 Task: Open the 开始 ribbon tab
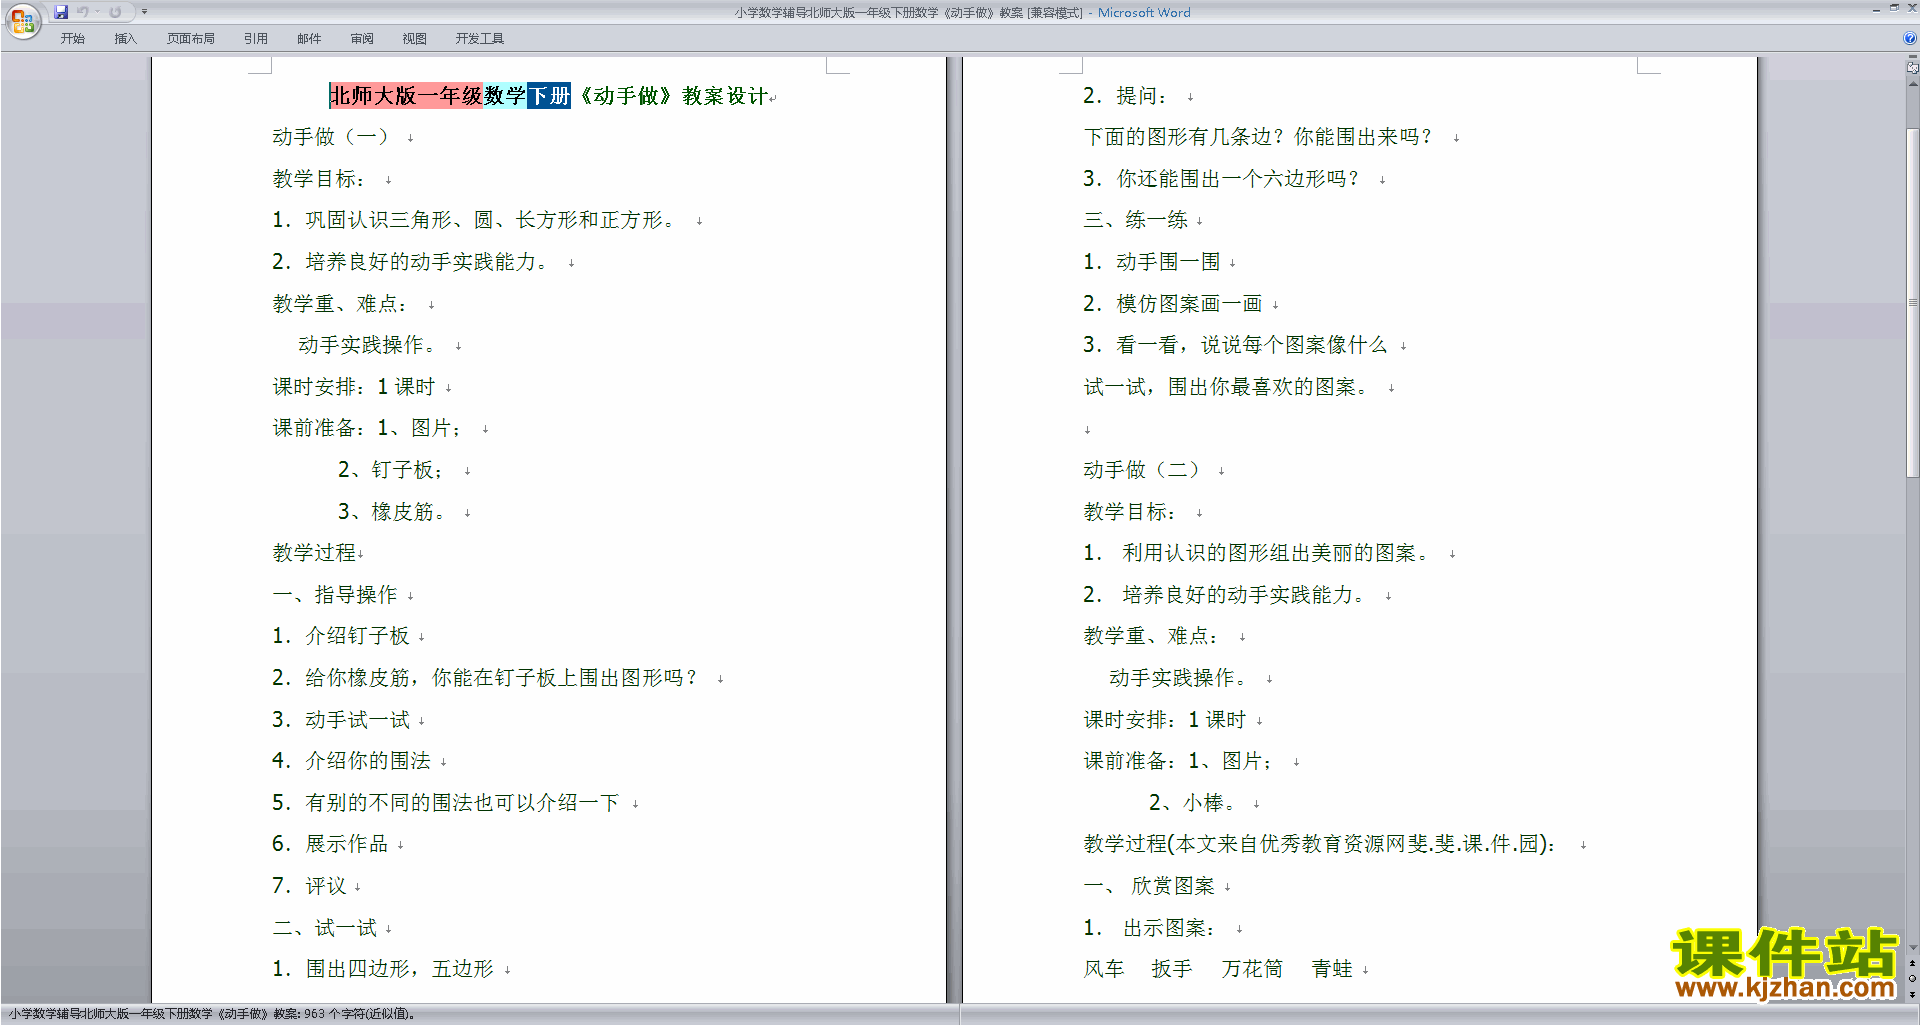click(72, 39)
